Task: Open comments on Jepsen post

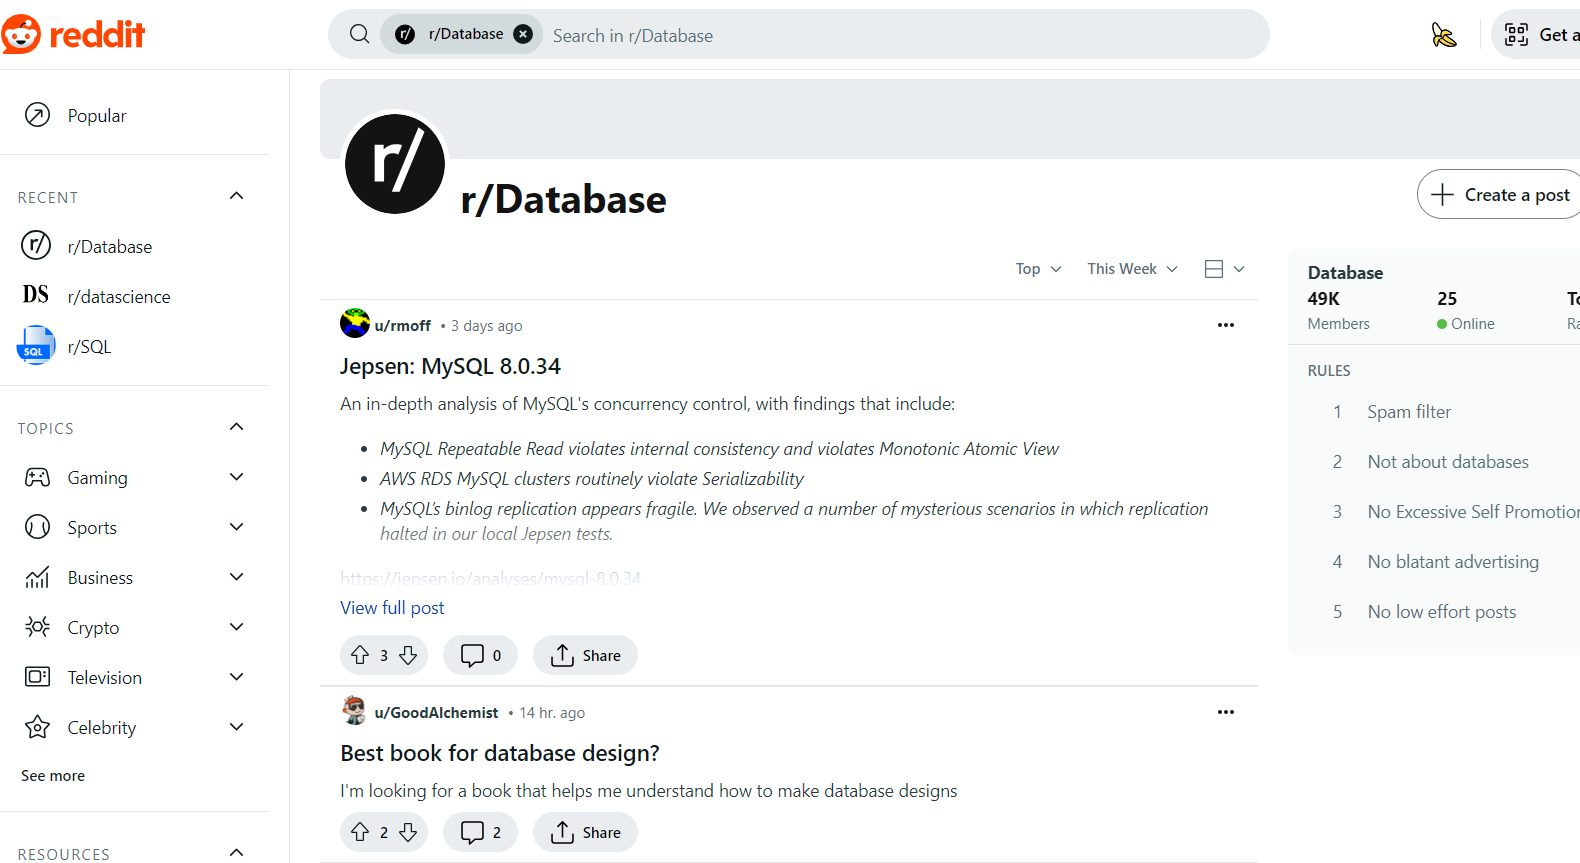Action: click(x=480, y=655)
